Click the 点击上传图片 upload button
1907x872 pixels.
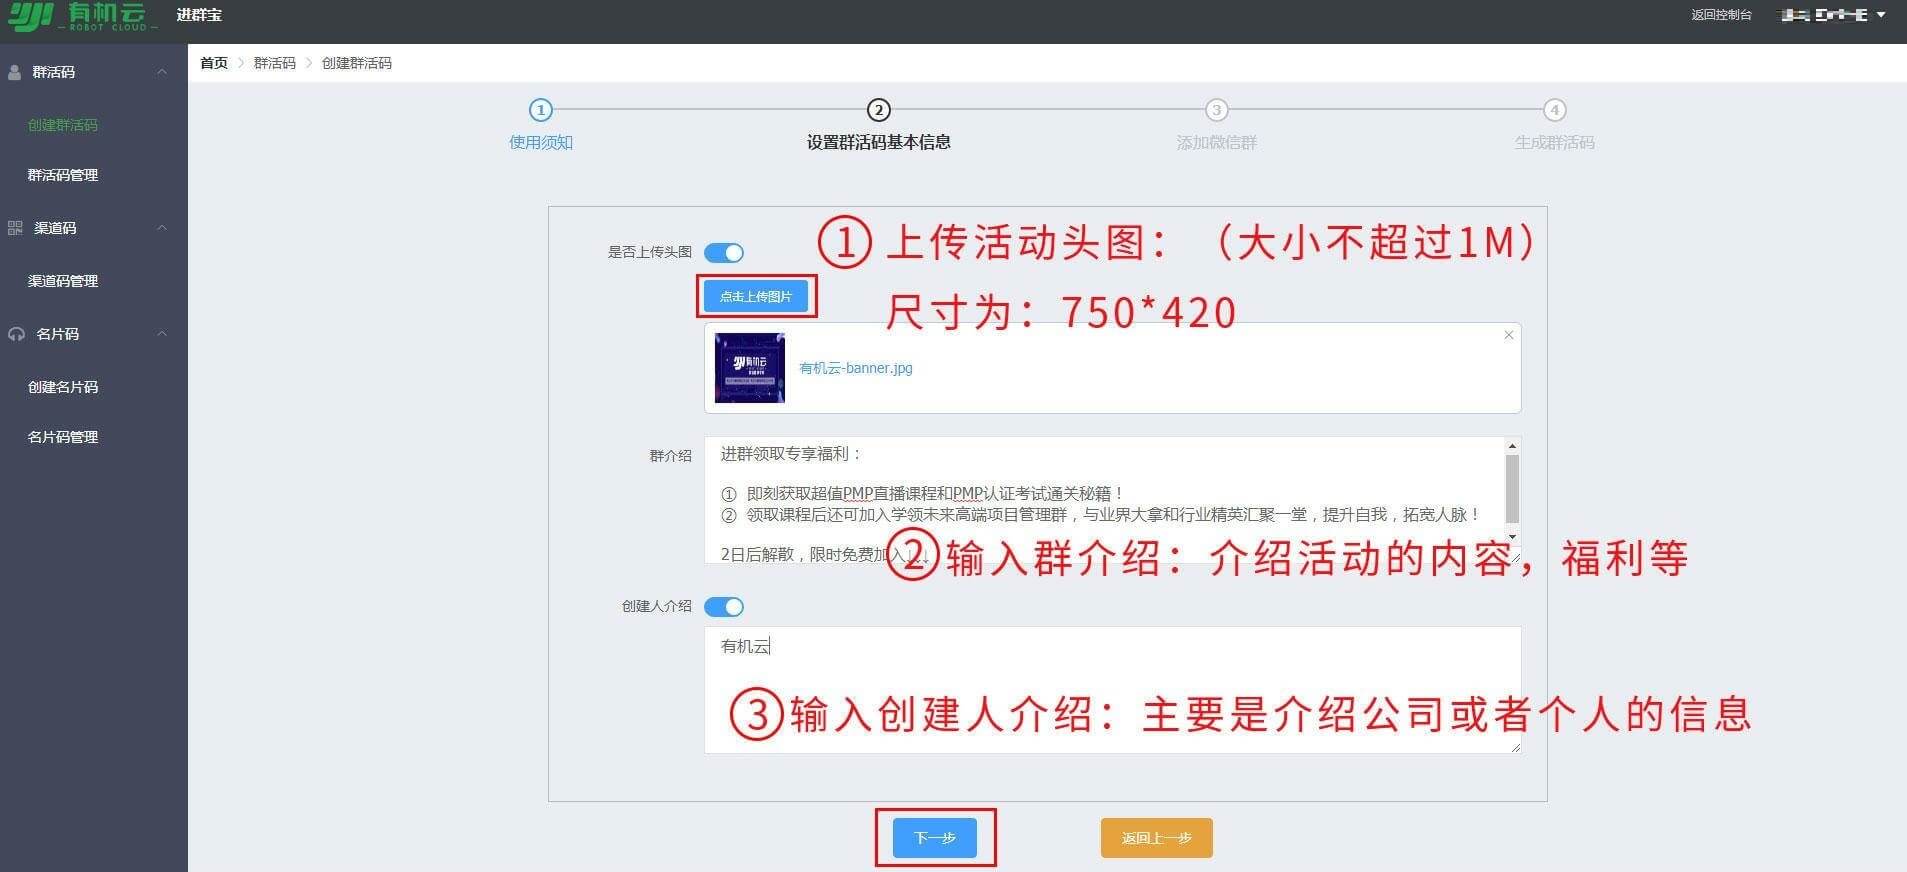click(x=756, y=296)
